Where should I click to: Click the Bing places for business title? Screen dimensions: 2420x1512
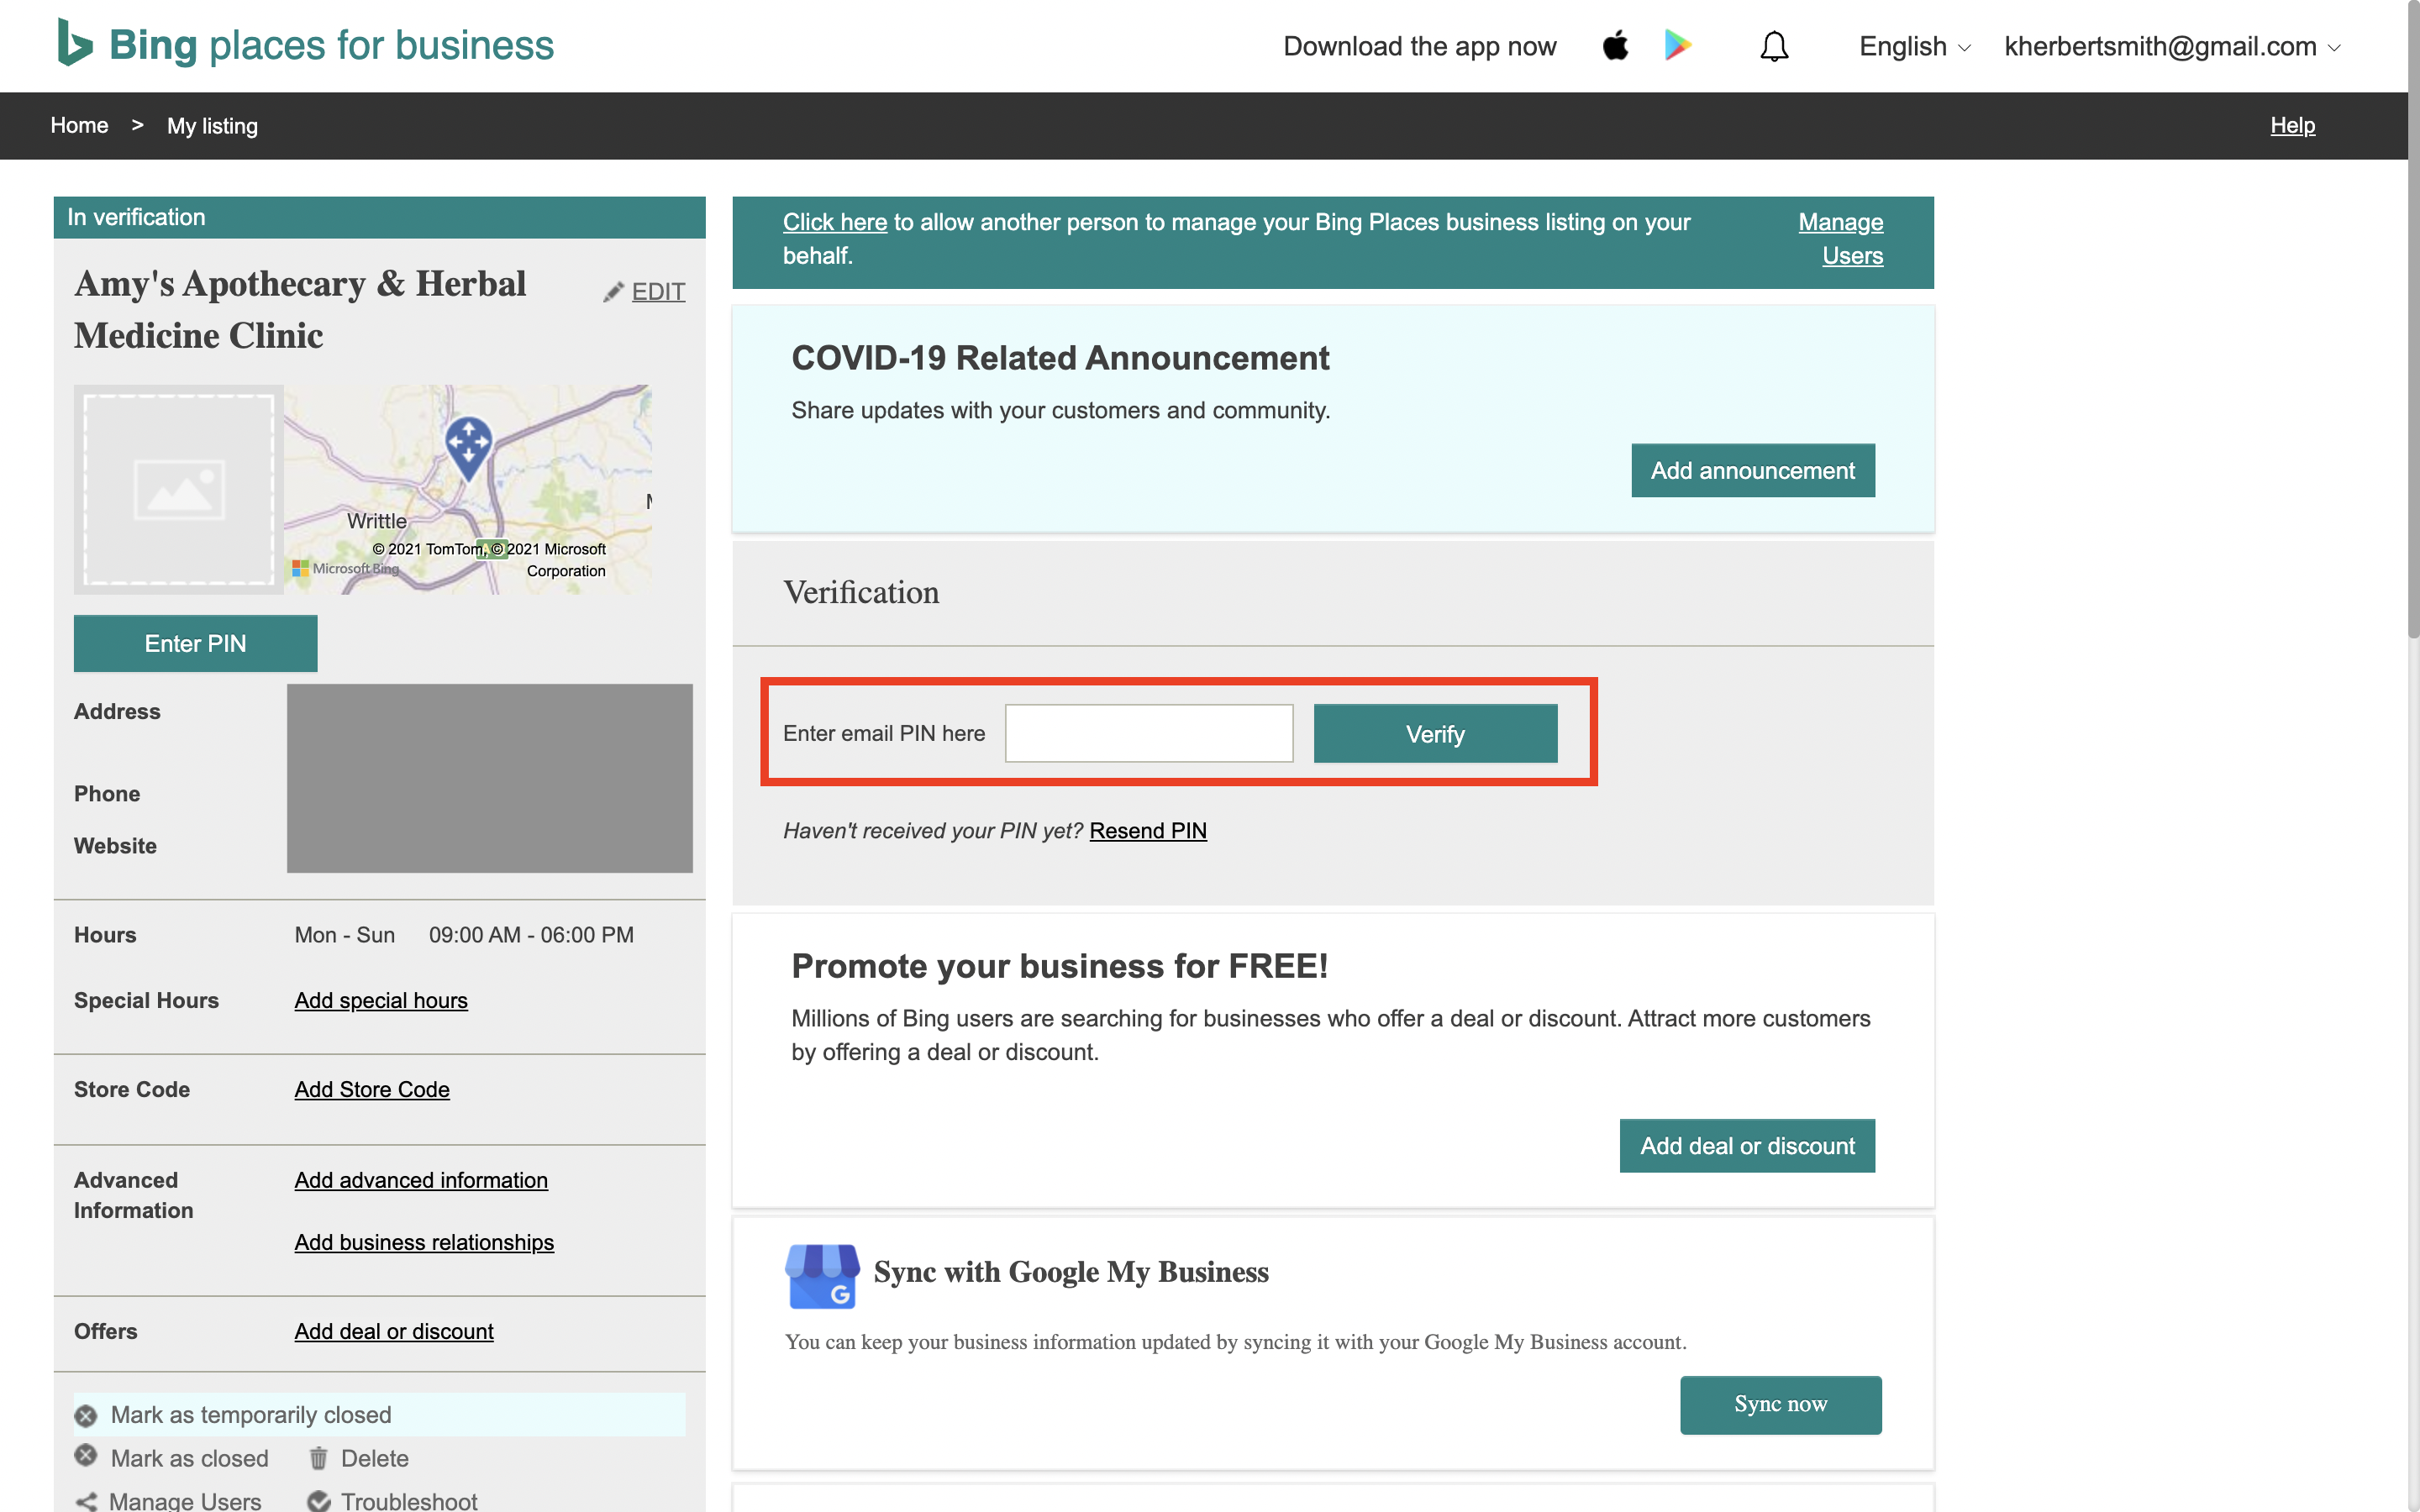pos(331,45)
